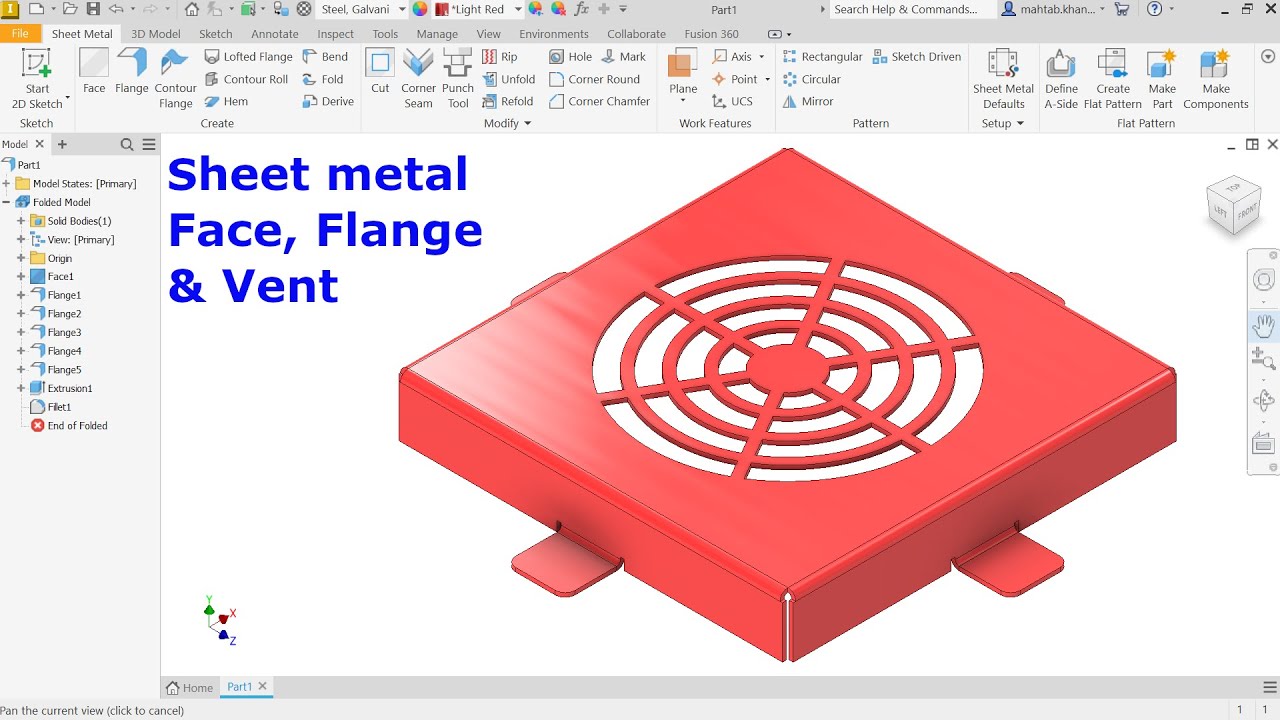Click the ViewCube in the corner

(1233, 205)
